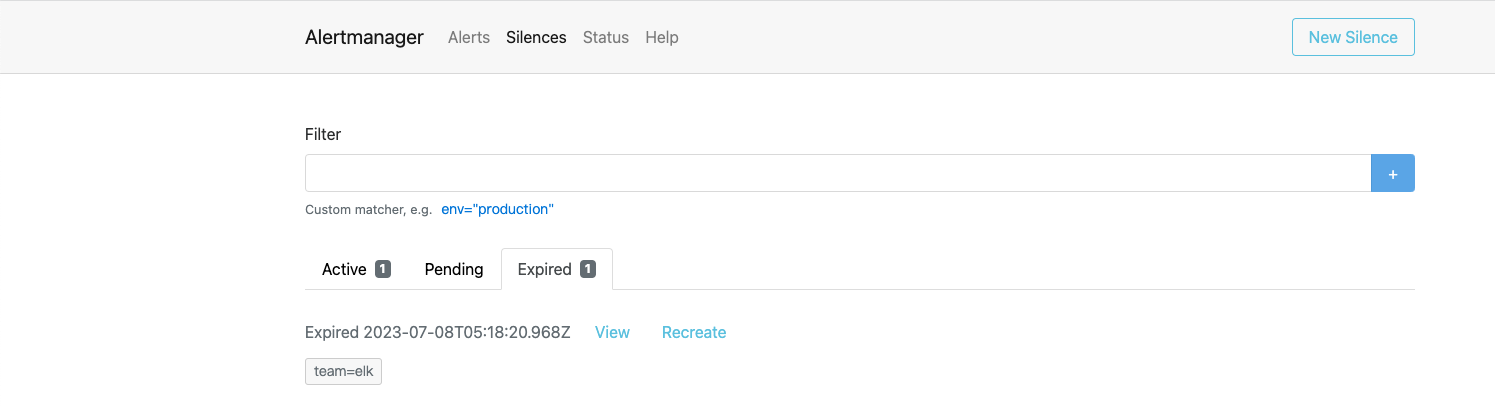Screen dimensions: 1495x407
Task: Focus the Filter matcher input field
Action: [x=837, y=173]
